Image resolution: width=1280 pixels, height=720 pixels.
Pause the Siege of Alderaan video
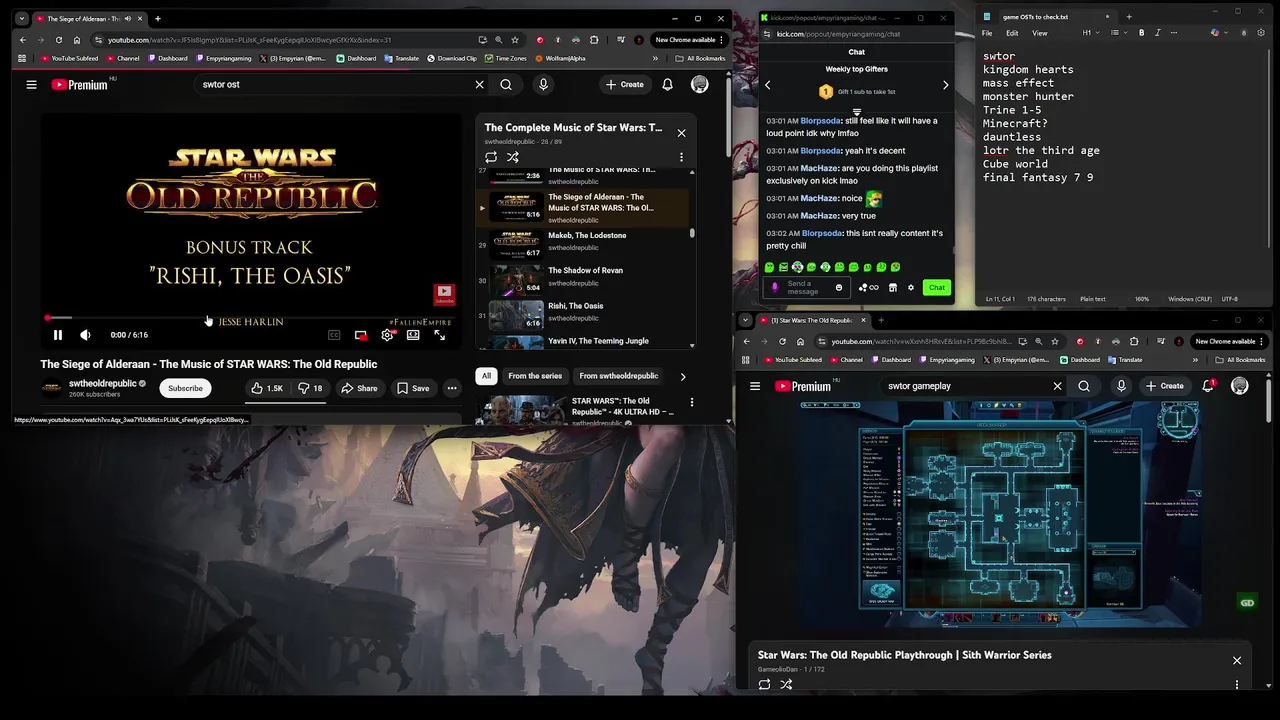pyautogui.click(x=58, y=335)
